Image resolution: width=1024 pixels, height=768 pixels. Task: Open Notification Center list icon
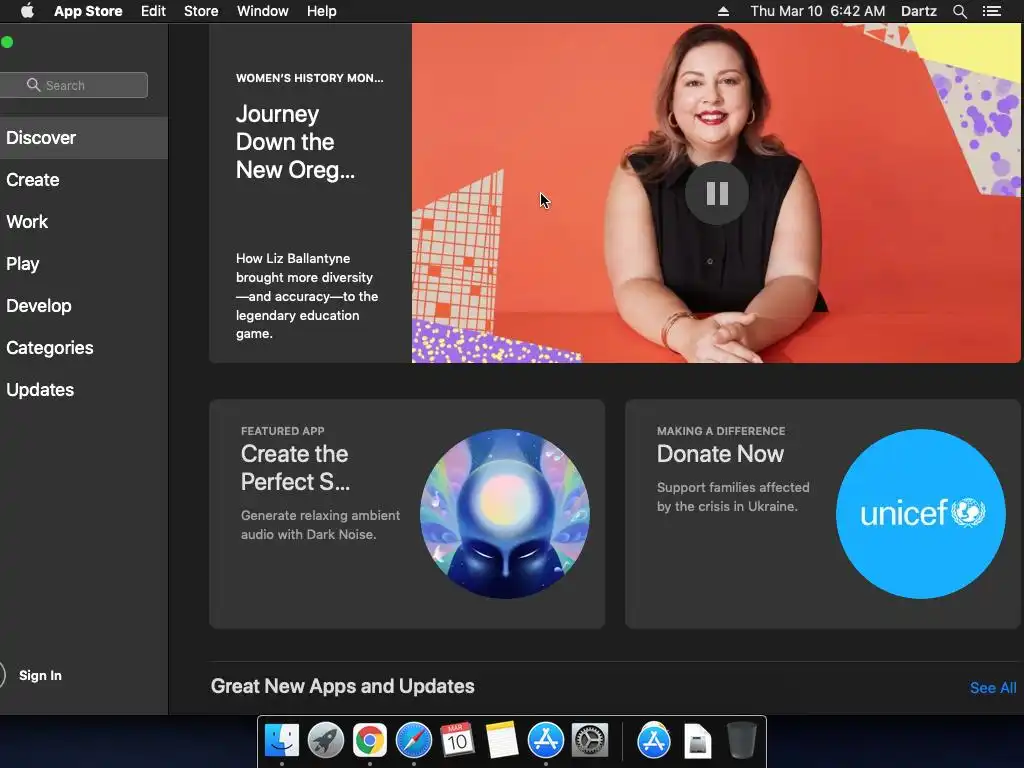point(991,11)
